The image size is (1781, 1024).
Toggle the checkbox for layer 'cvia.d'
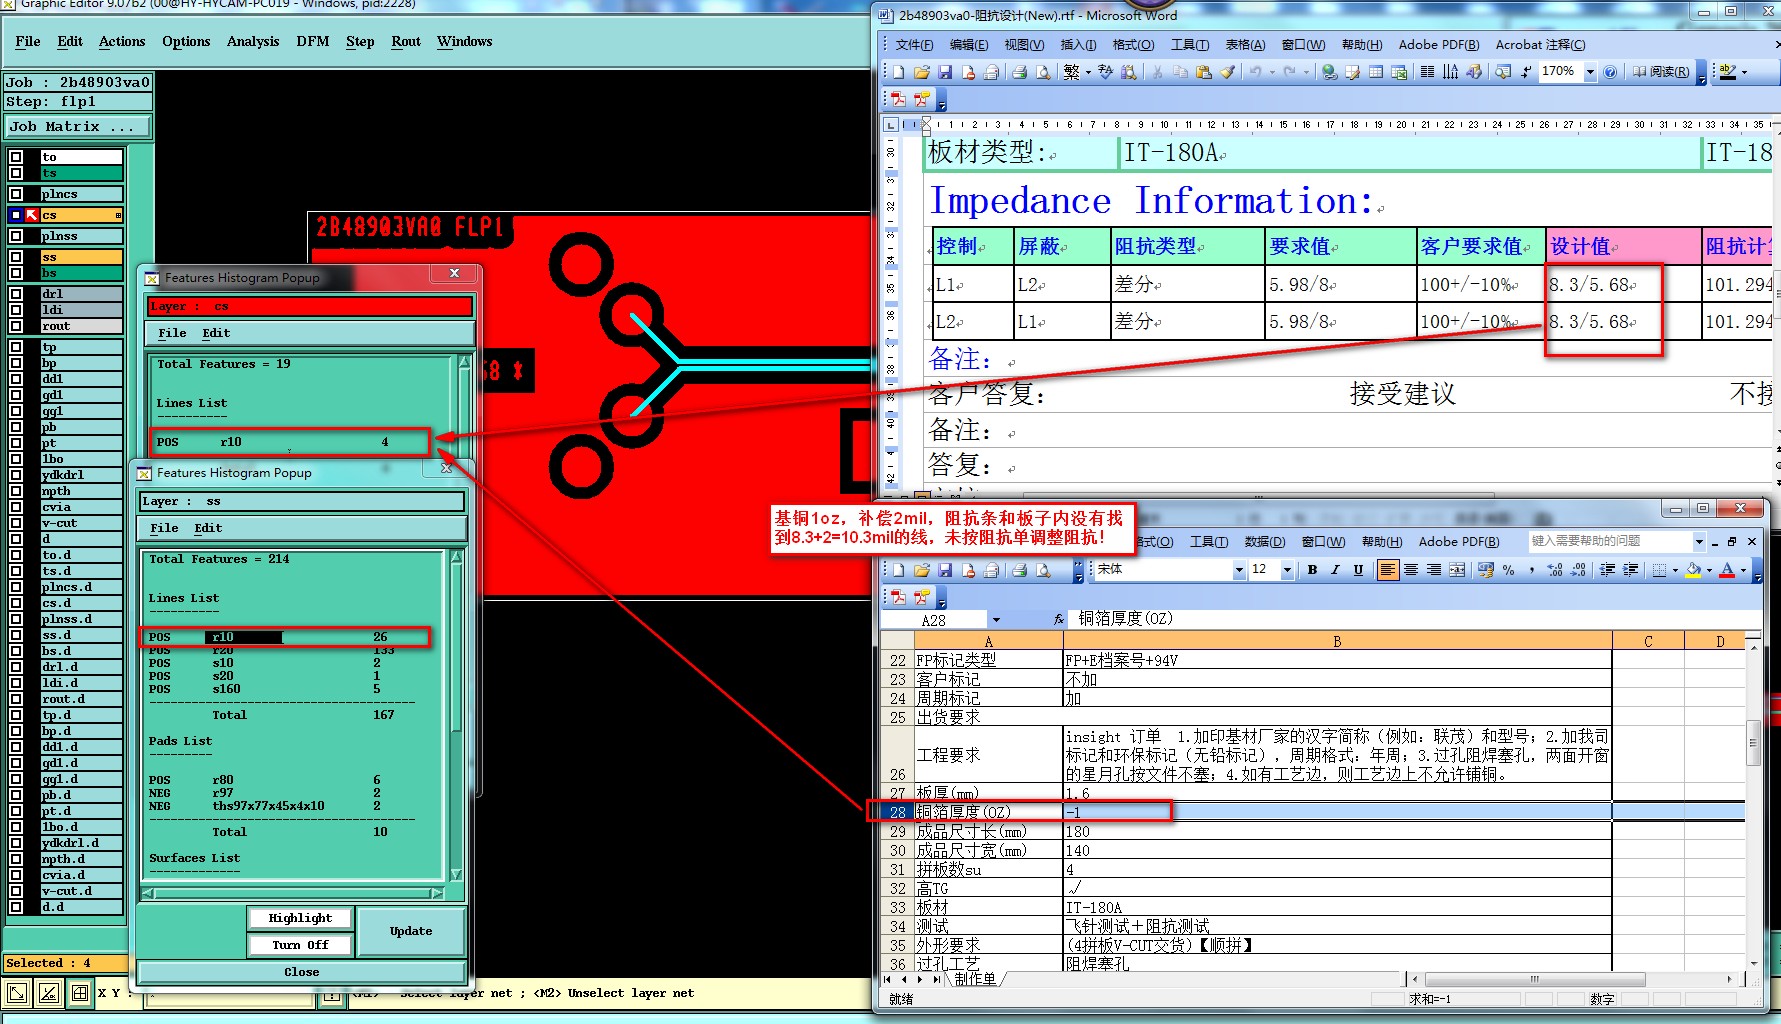pyautogui.click(x=16, y=875)
